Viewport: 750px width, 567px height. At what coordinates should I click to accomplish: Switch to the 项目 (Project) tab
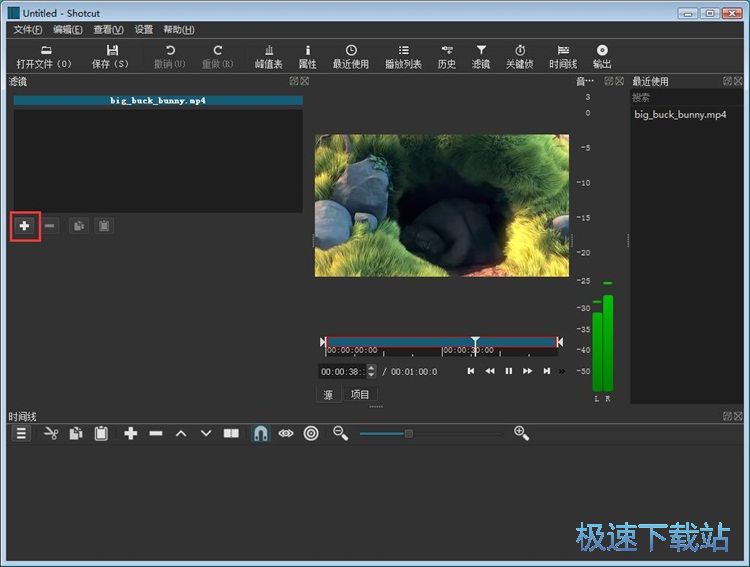pos(359,395)
